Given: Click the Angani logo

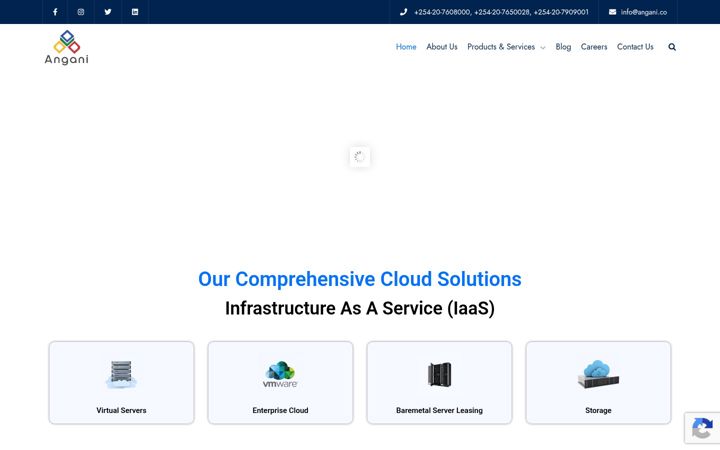Looking at the screenshot, I should pos(67,47).
